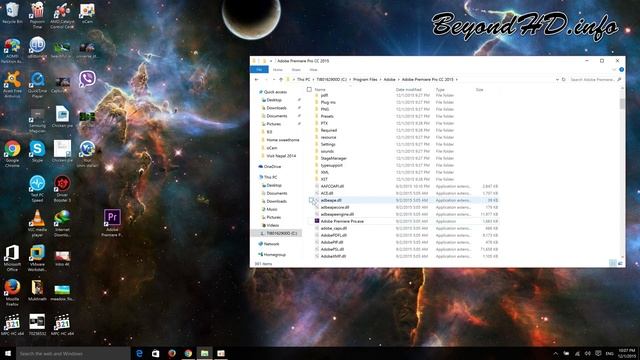Click the taskbar Search the web box
640x360 pixels.
73,353
